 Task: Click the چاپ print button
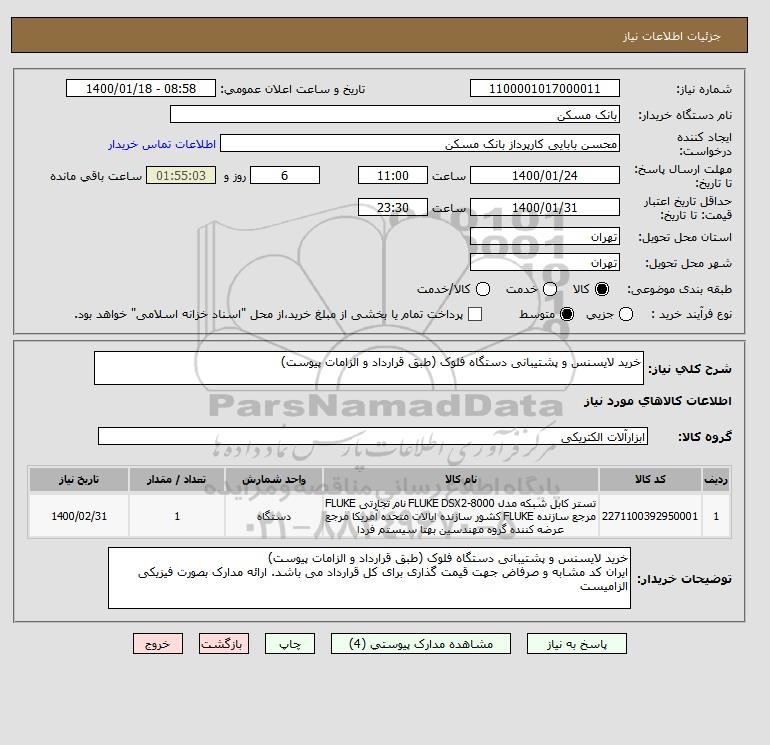(x=290, y=644)
